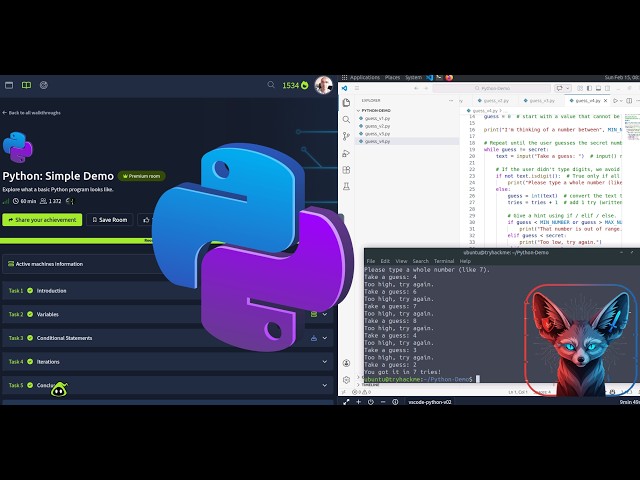The width and height of the screenshot is (640, 480).
Task: Open the terminal Help menu
Action: click(x=465, y=261)
